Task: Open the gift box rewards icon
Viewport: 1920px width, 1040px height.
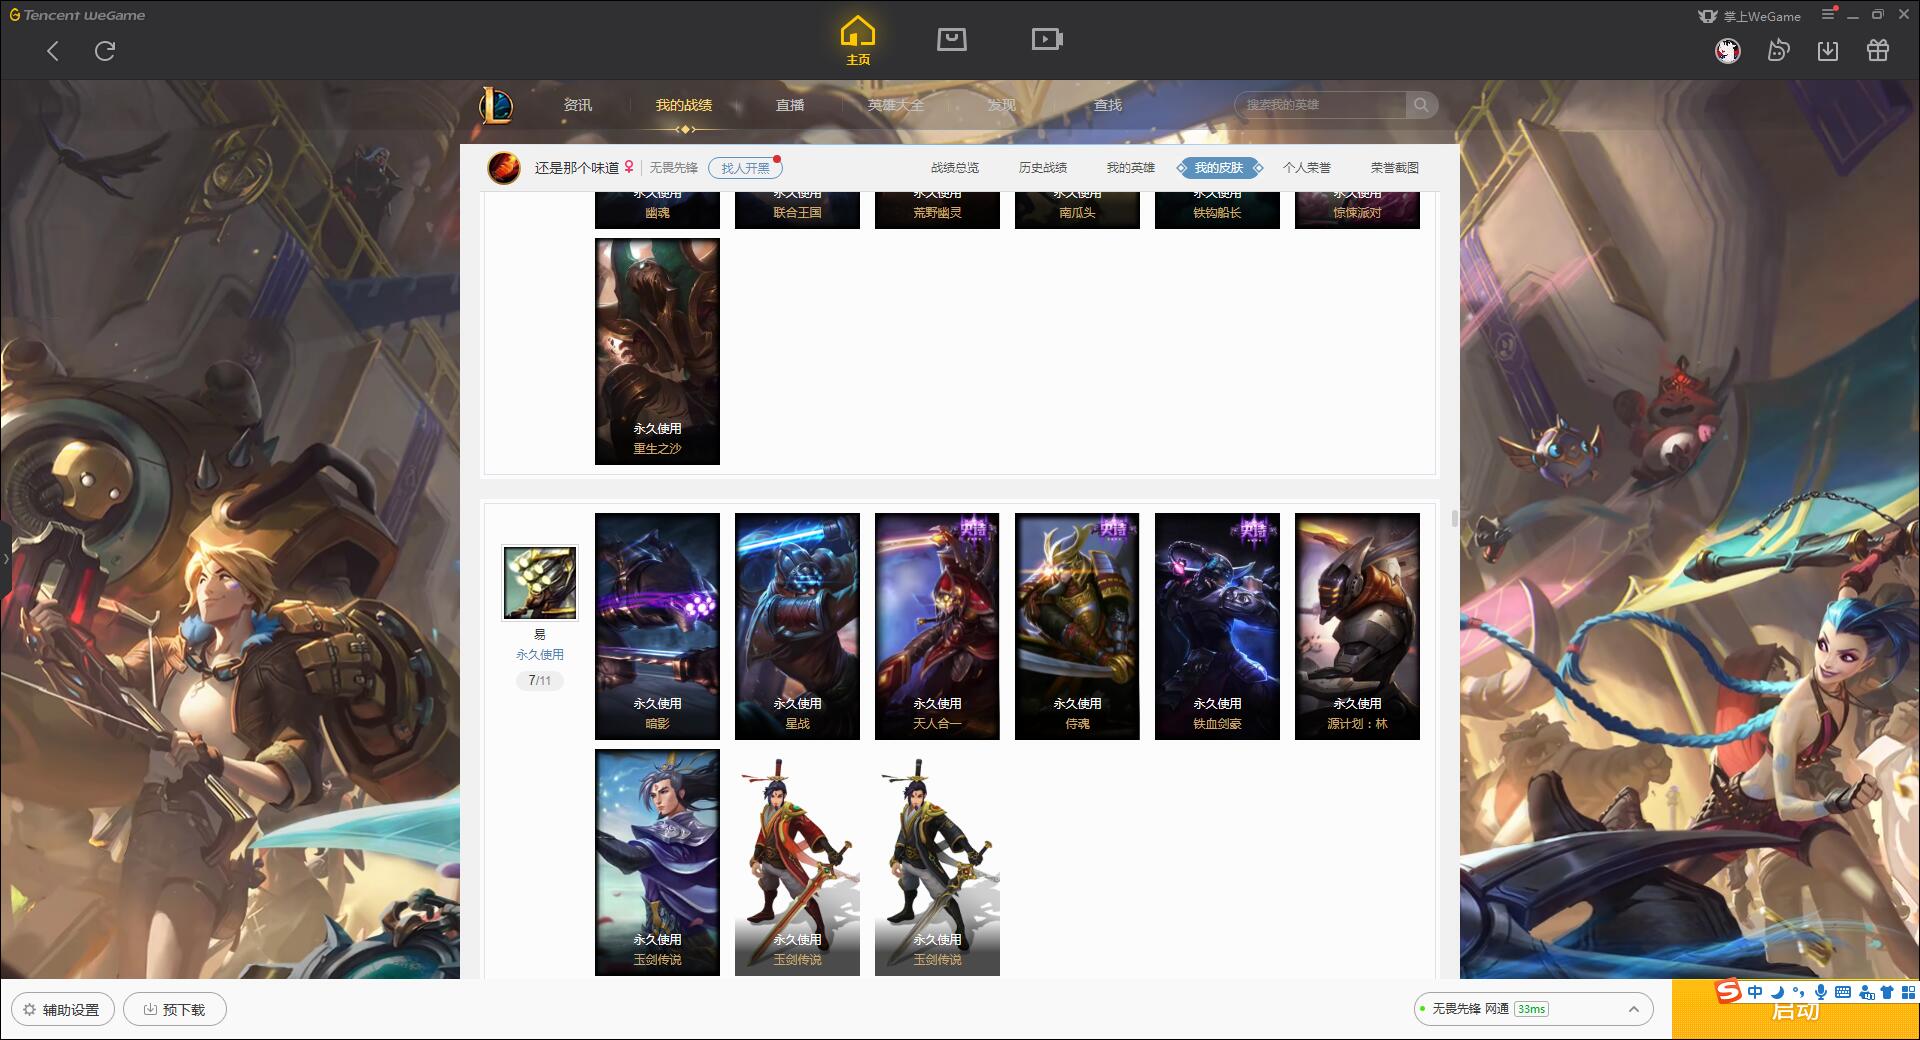Action: [x=1878, y=51]
